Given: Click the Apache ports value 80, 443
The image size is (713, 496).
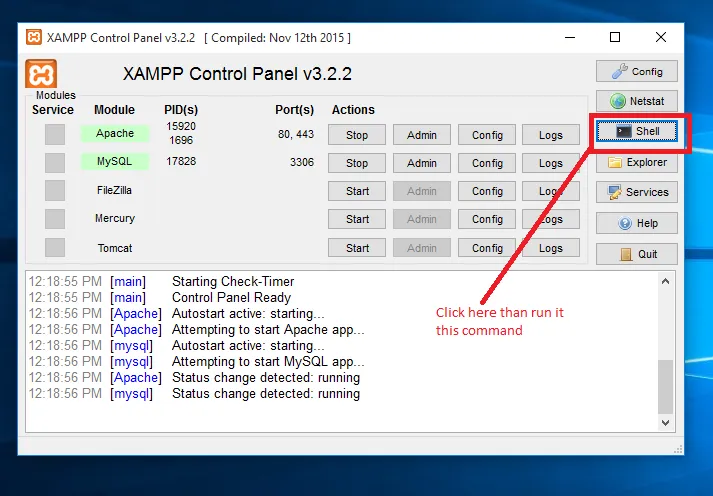Looking at the screenshot, I should 296,134.
